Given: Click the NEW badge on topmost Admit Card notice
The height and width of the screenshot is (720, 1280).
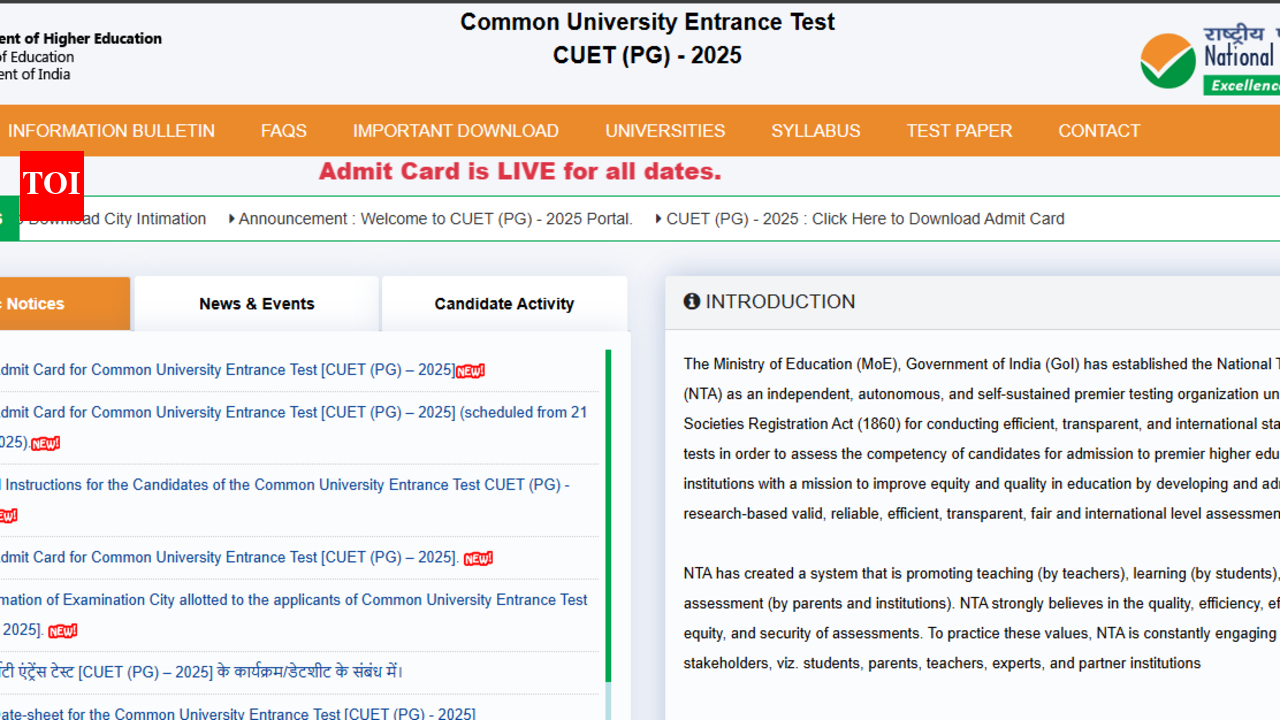Looking at the screenshot, I should point(470,371).
